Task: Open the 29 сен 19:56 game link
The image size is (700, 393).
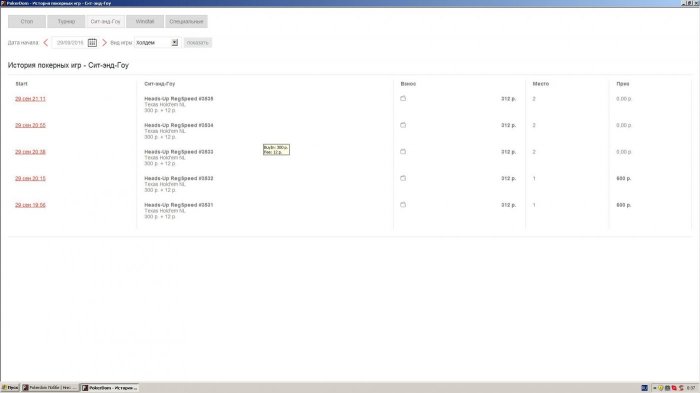Action: (x=30, y=205)
